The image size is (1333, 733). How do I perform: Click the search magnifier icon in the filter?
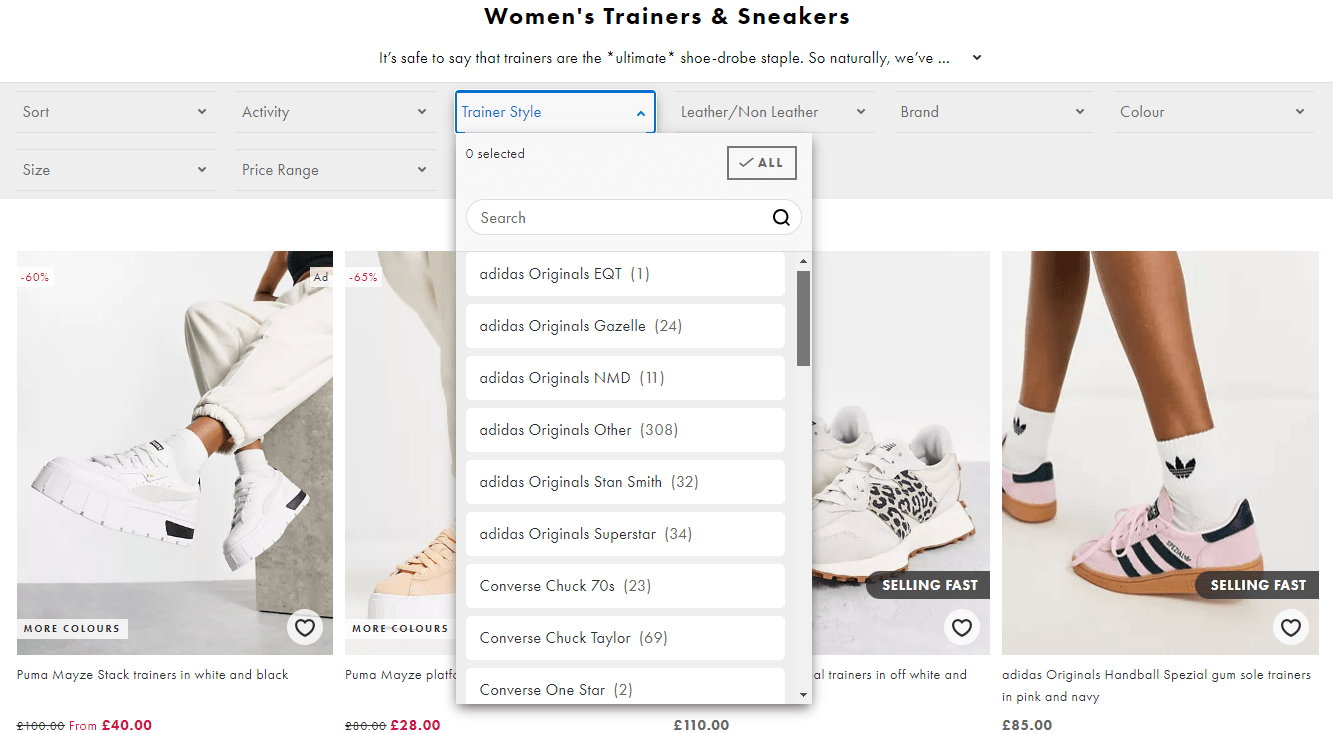pyautogui.click(x=781, y=218)
